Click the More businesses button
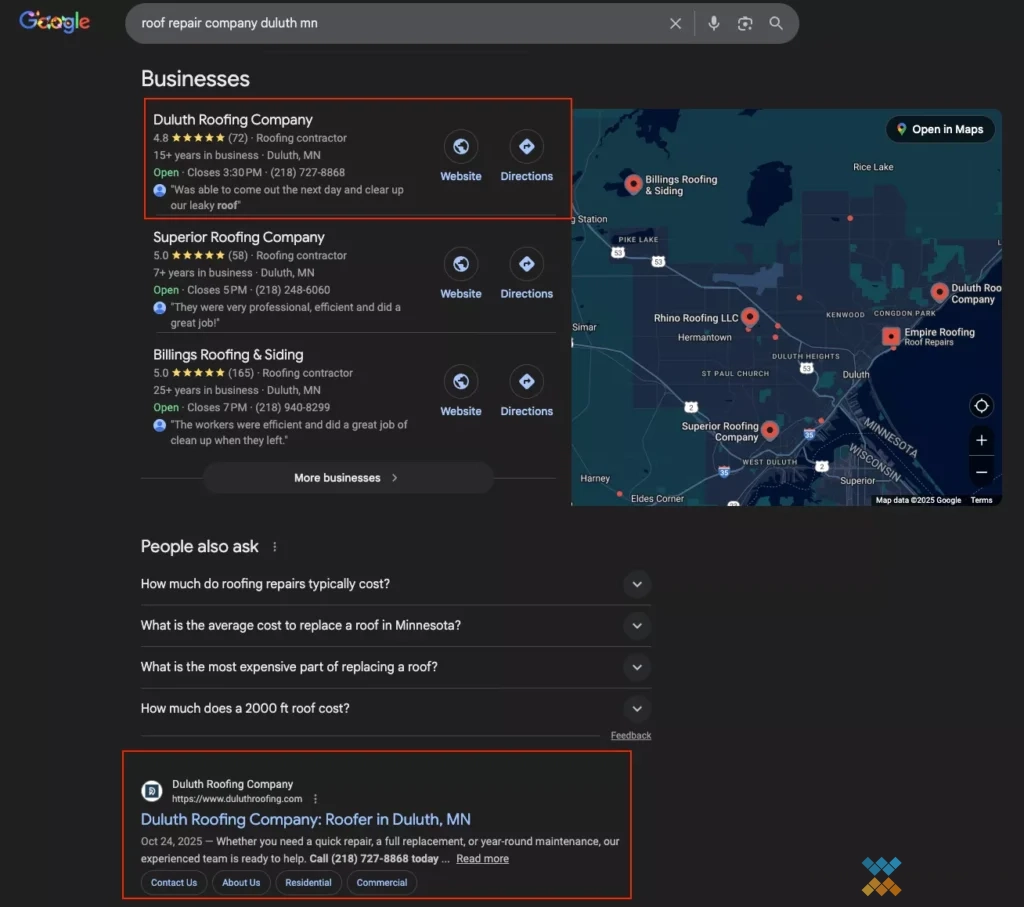The height and width of the screenshot is (907, 1024). pos(347,478)
